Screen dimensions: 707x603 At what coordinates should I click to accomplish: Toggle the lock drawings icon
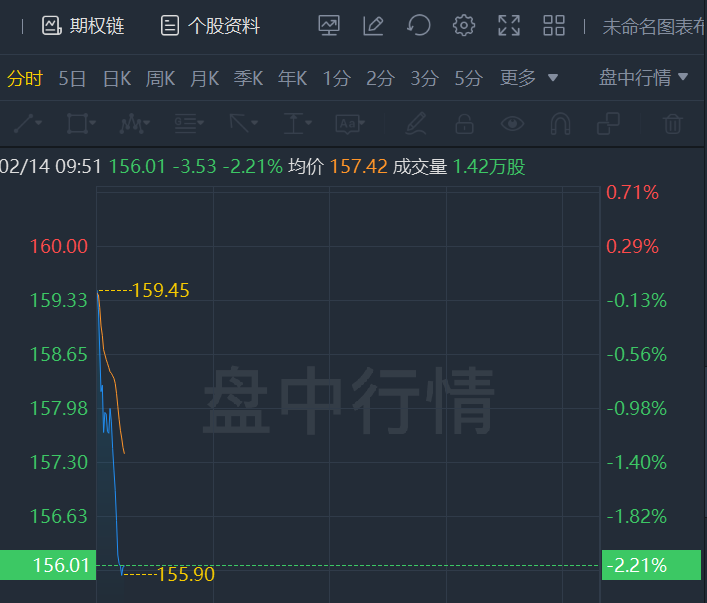463,124
